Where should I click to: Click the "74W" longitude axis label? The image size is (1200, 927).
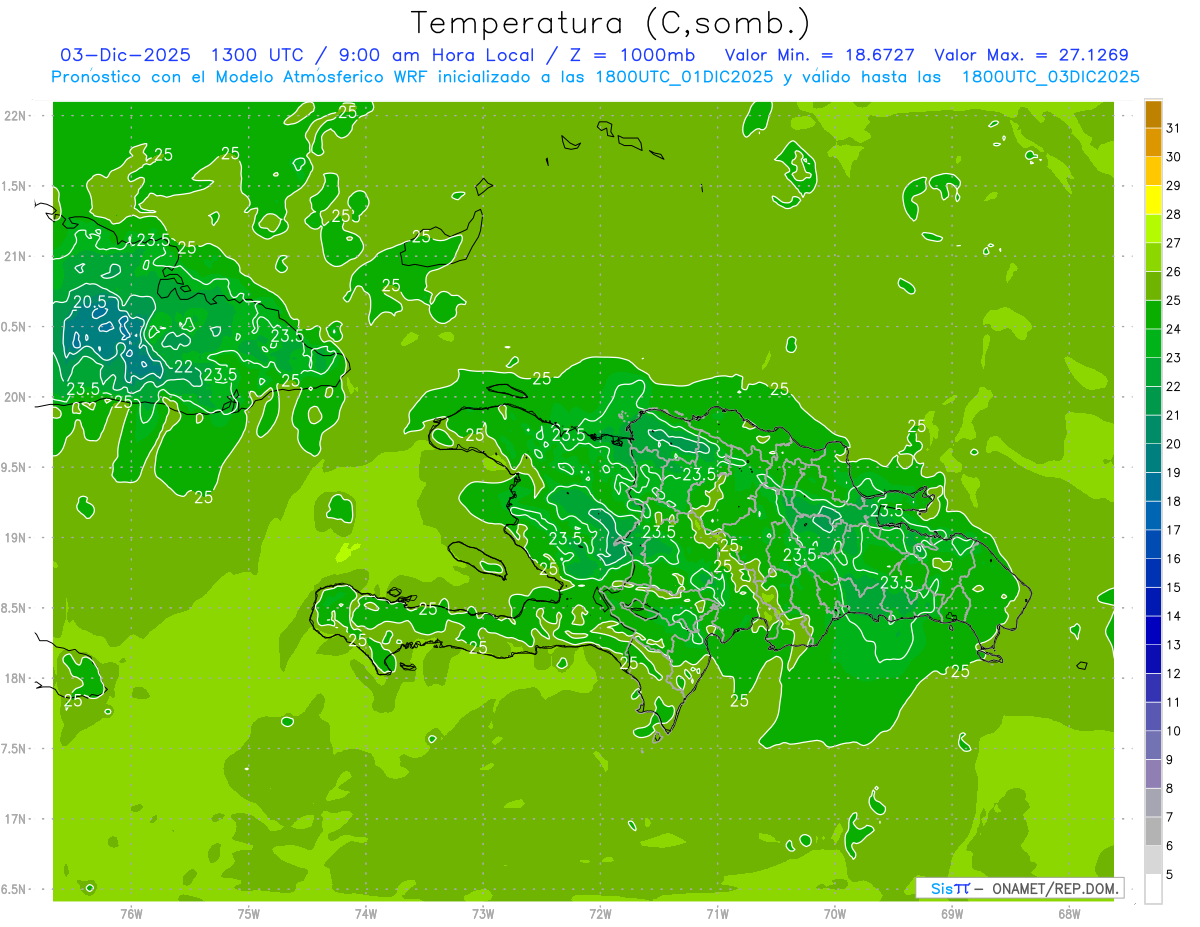[366, 914]
